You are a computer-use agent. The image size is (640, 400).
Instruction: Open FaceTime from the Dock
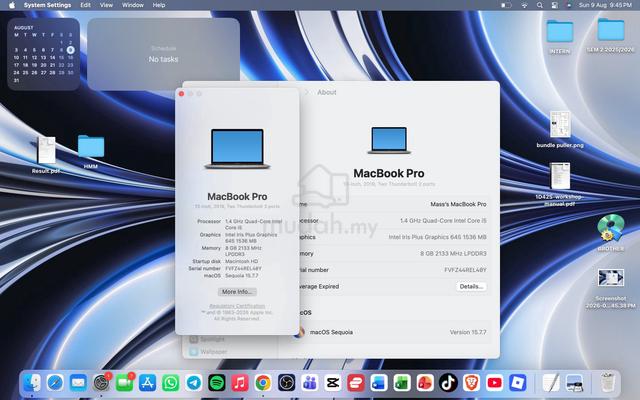124,383
